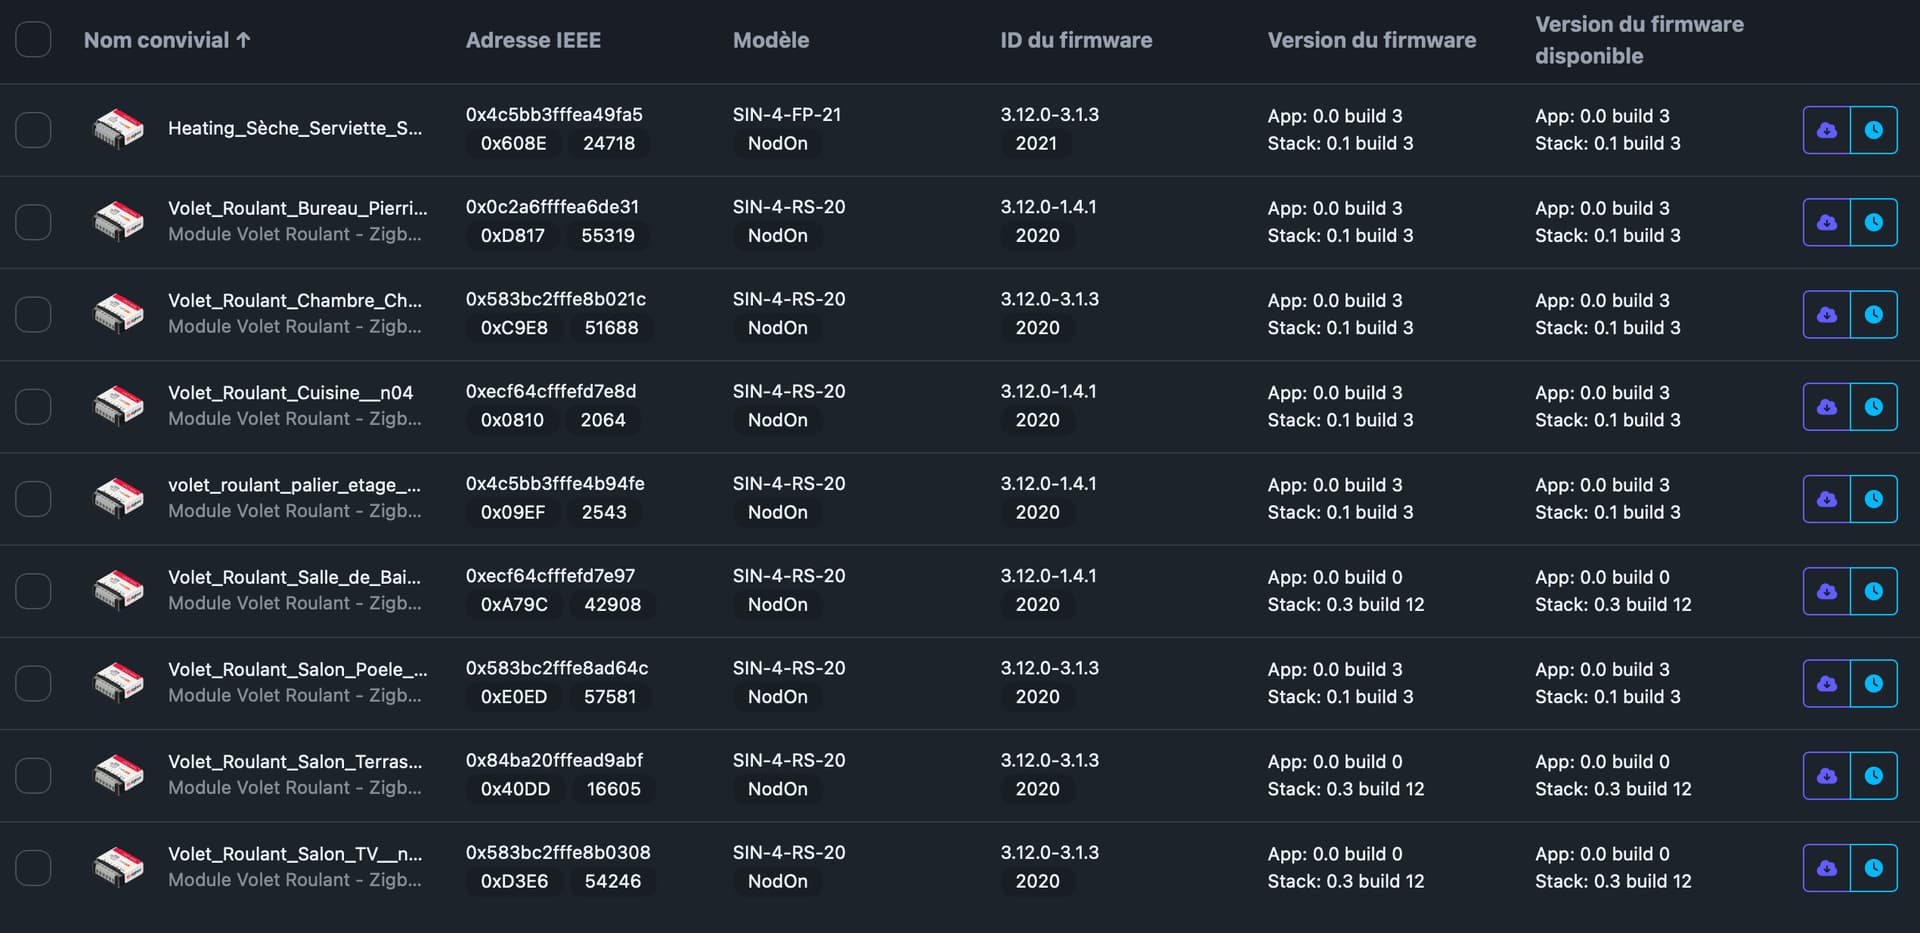Click the "Version du firmware" column header
The height and width of the screenshot is (933, 1920).
tap(1371, 40)
